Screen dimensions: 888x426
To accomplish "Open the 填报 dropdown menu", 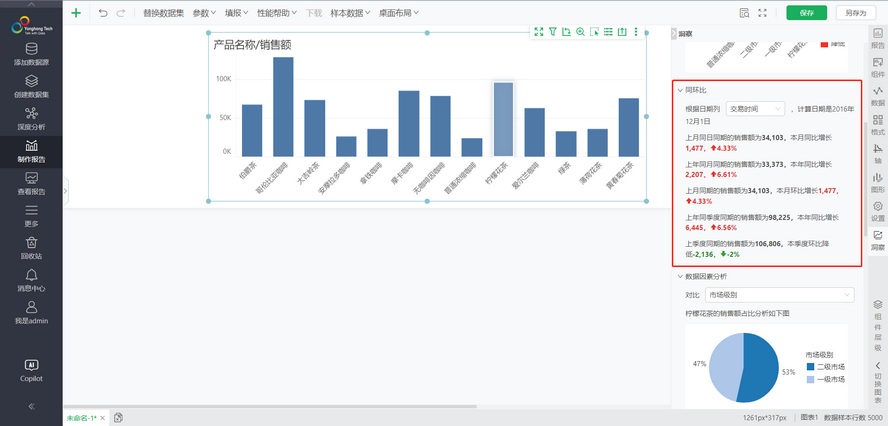I will click(x=237, y=13).
